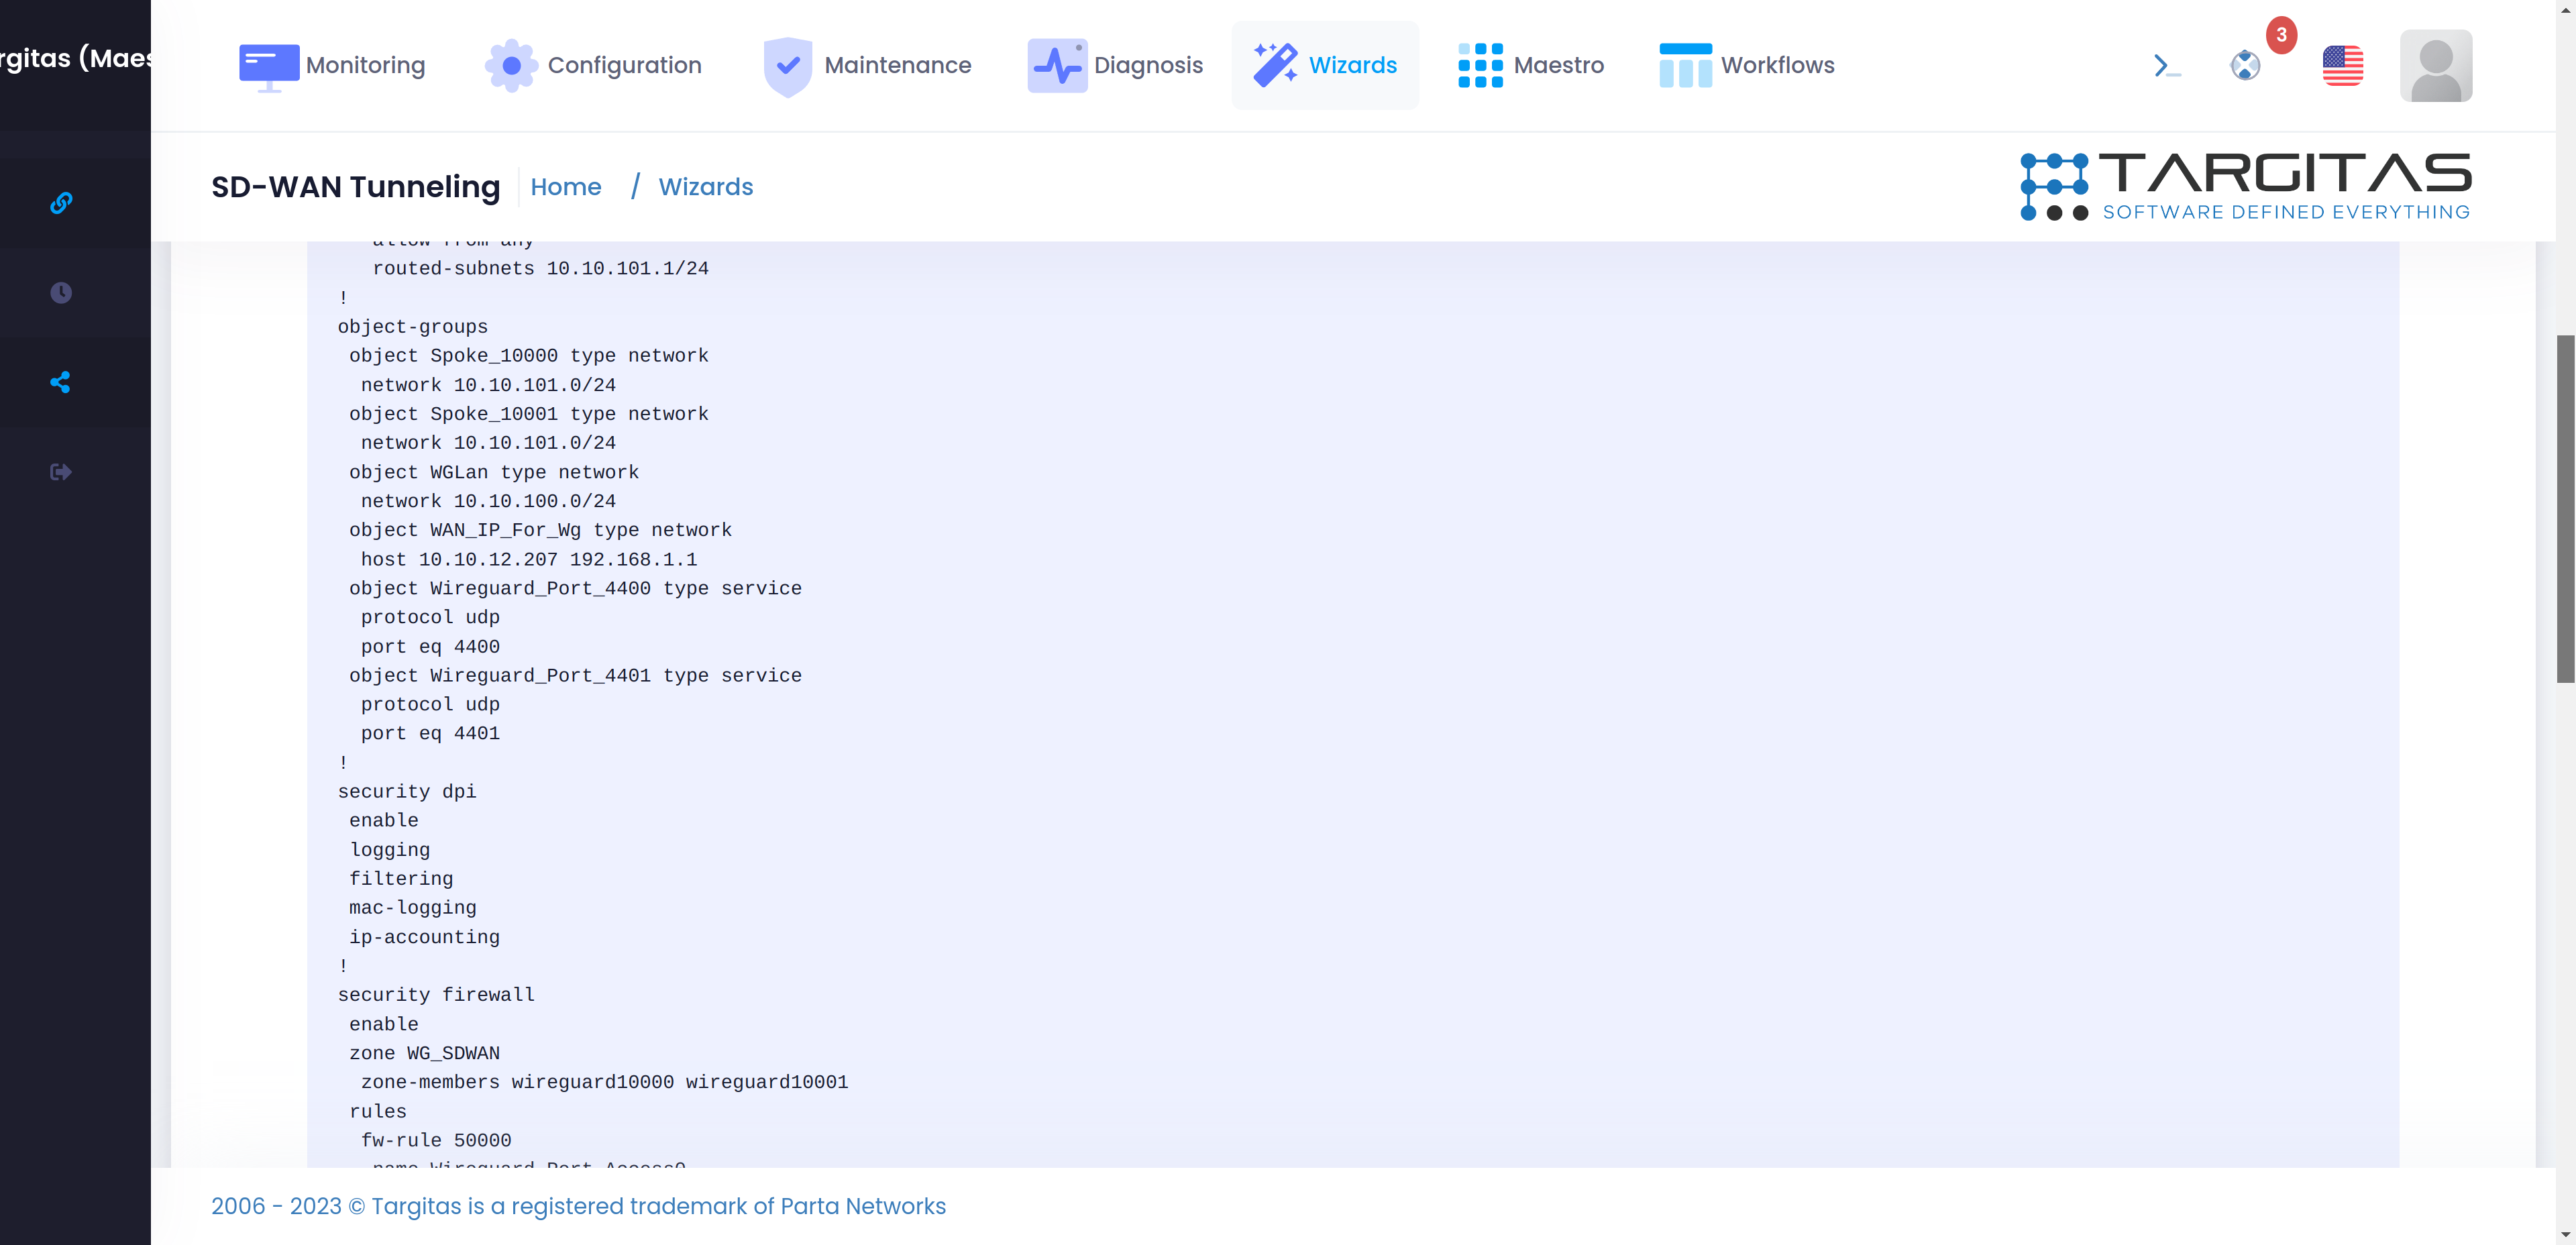The width and height of the screenshot is (2576, 1245).
Task: Click 'mac-logging' config line
Action: pyautogui.click(x=412, y=908)
